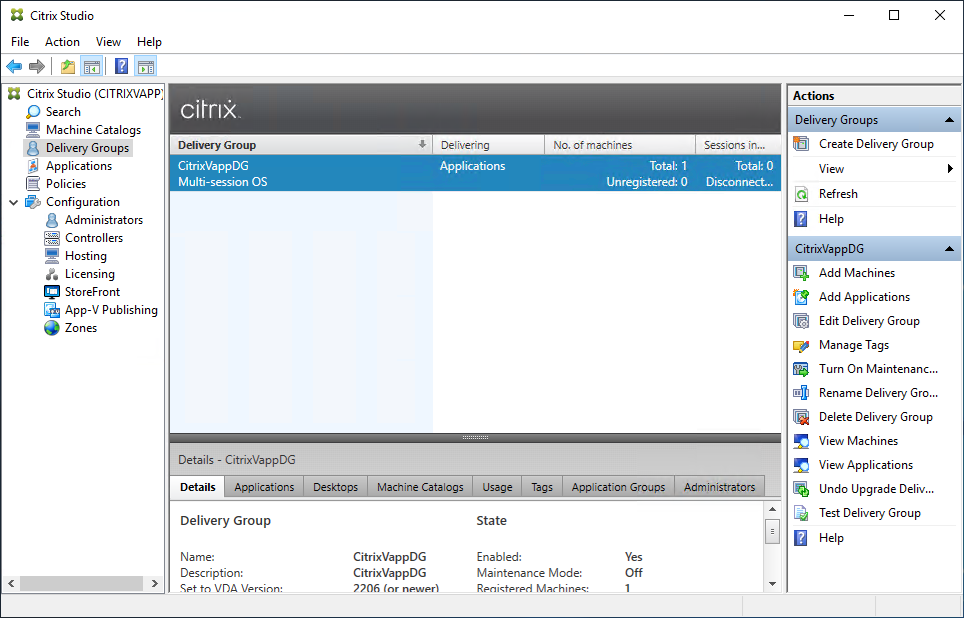Switch to the Machine Catalogs tab
This screenshot has width=964, height=618.
pos(421,486)
